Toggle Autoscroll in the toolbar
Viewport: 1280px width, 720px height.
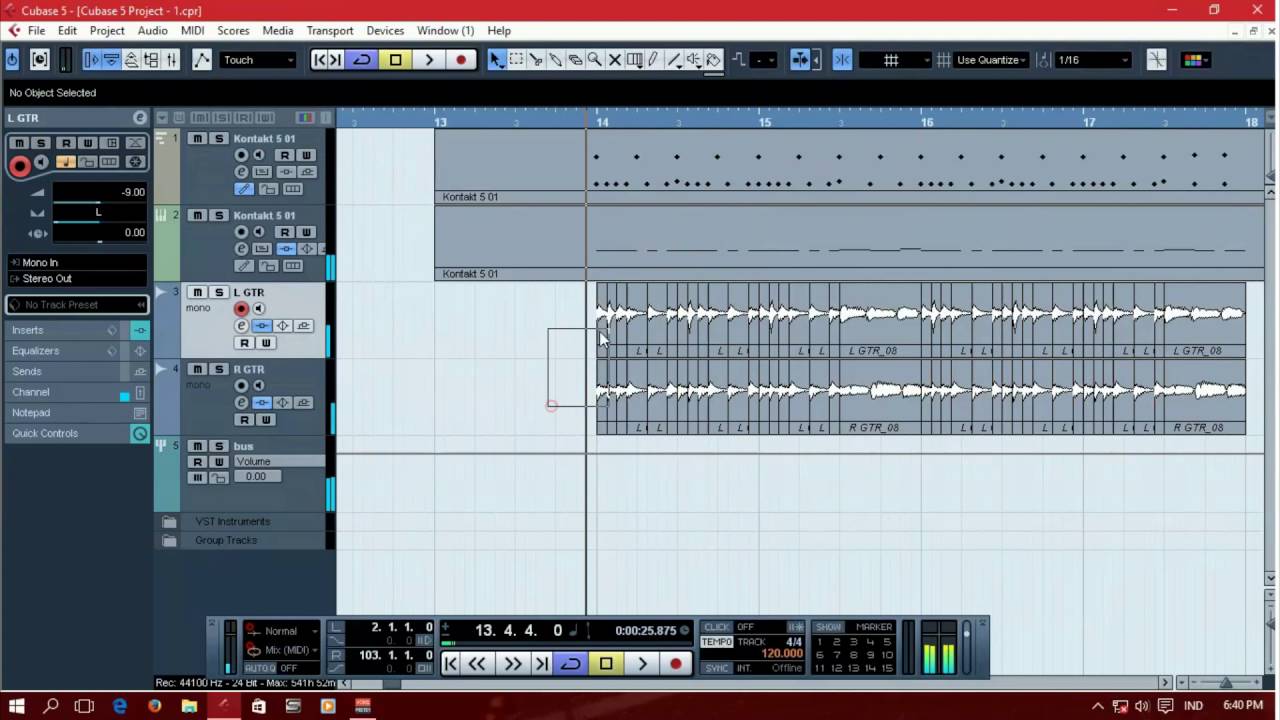pyautogui.click(x=800, y=60)
